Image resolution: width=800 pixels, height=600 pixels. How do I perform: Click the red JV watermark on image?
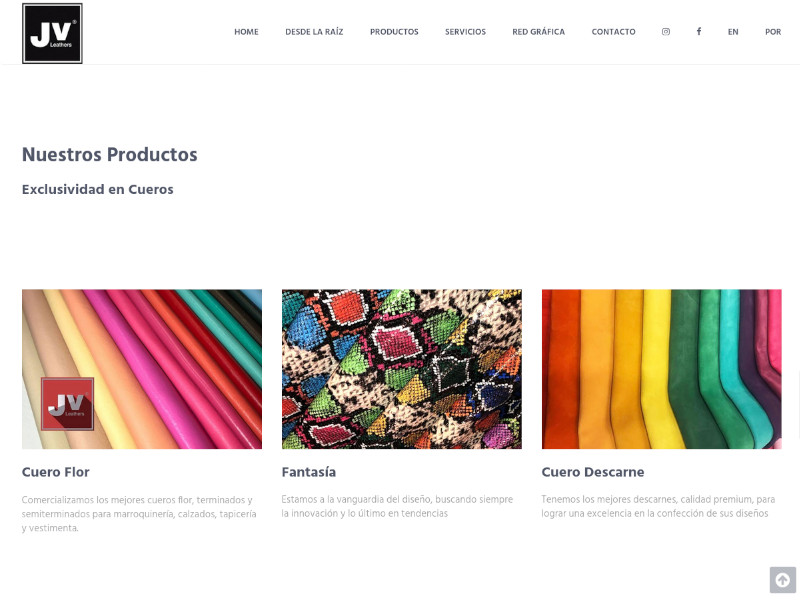tap(67, 404)
